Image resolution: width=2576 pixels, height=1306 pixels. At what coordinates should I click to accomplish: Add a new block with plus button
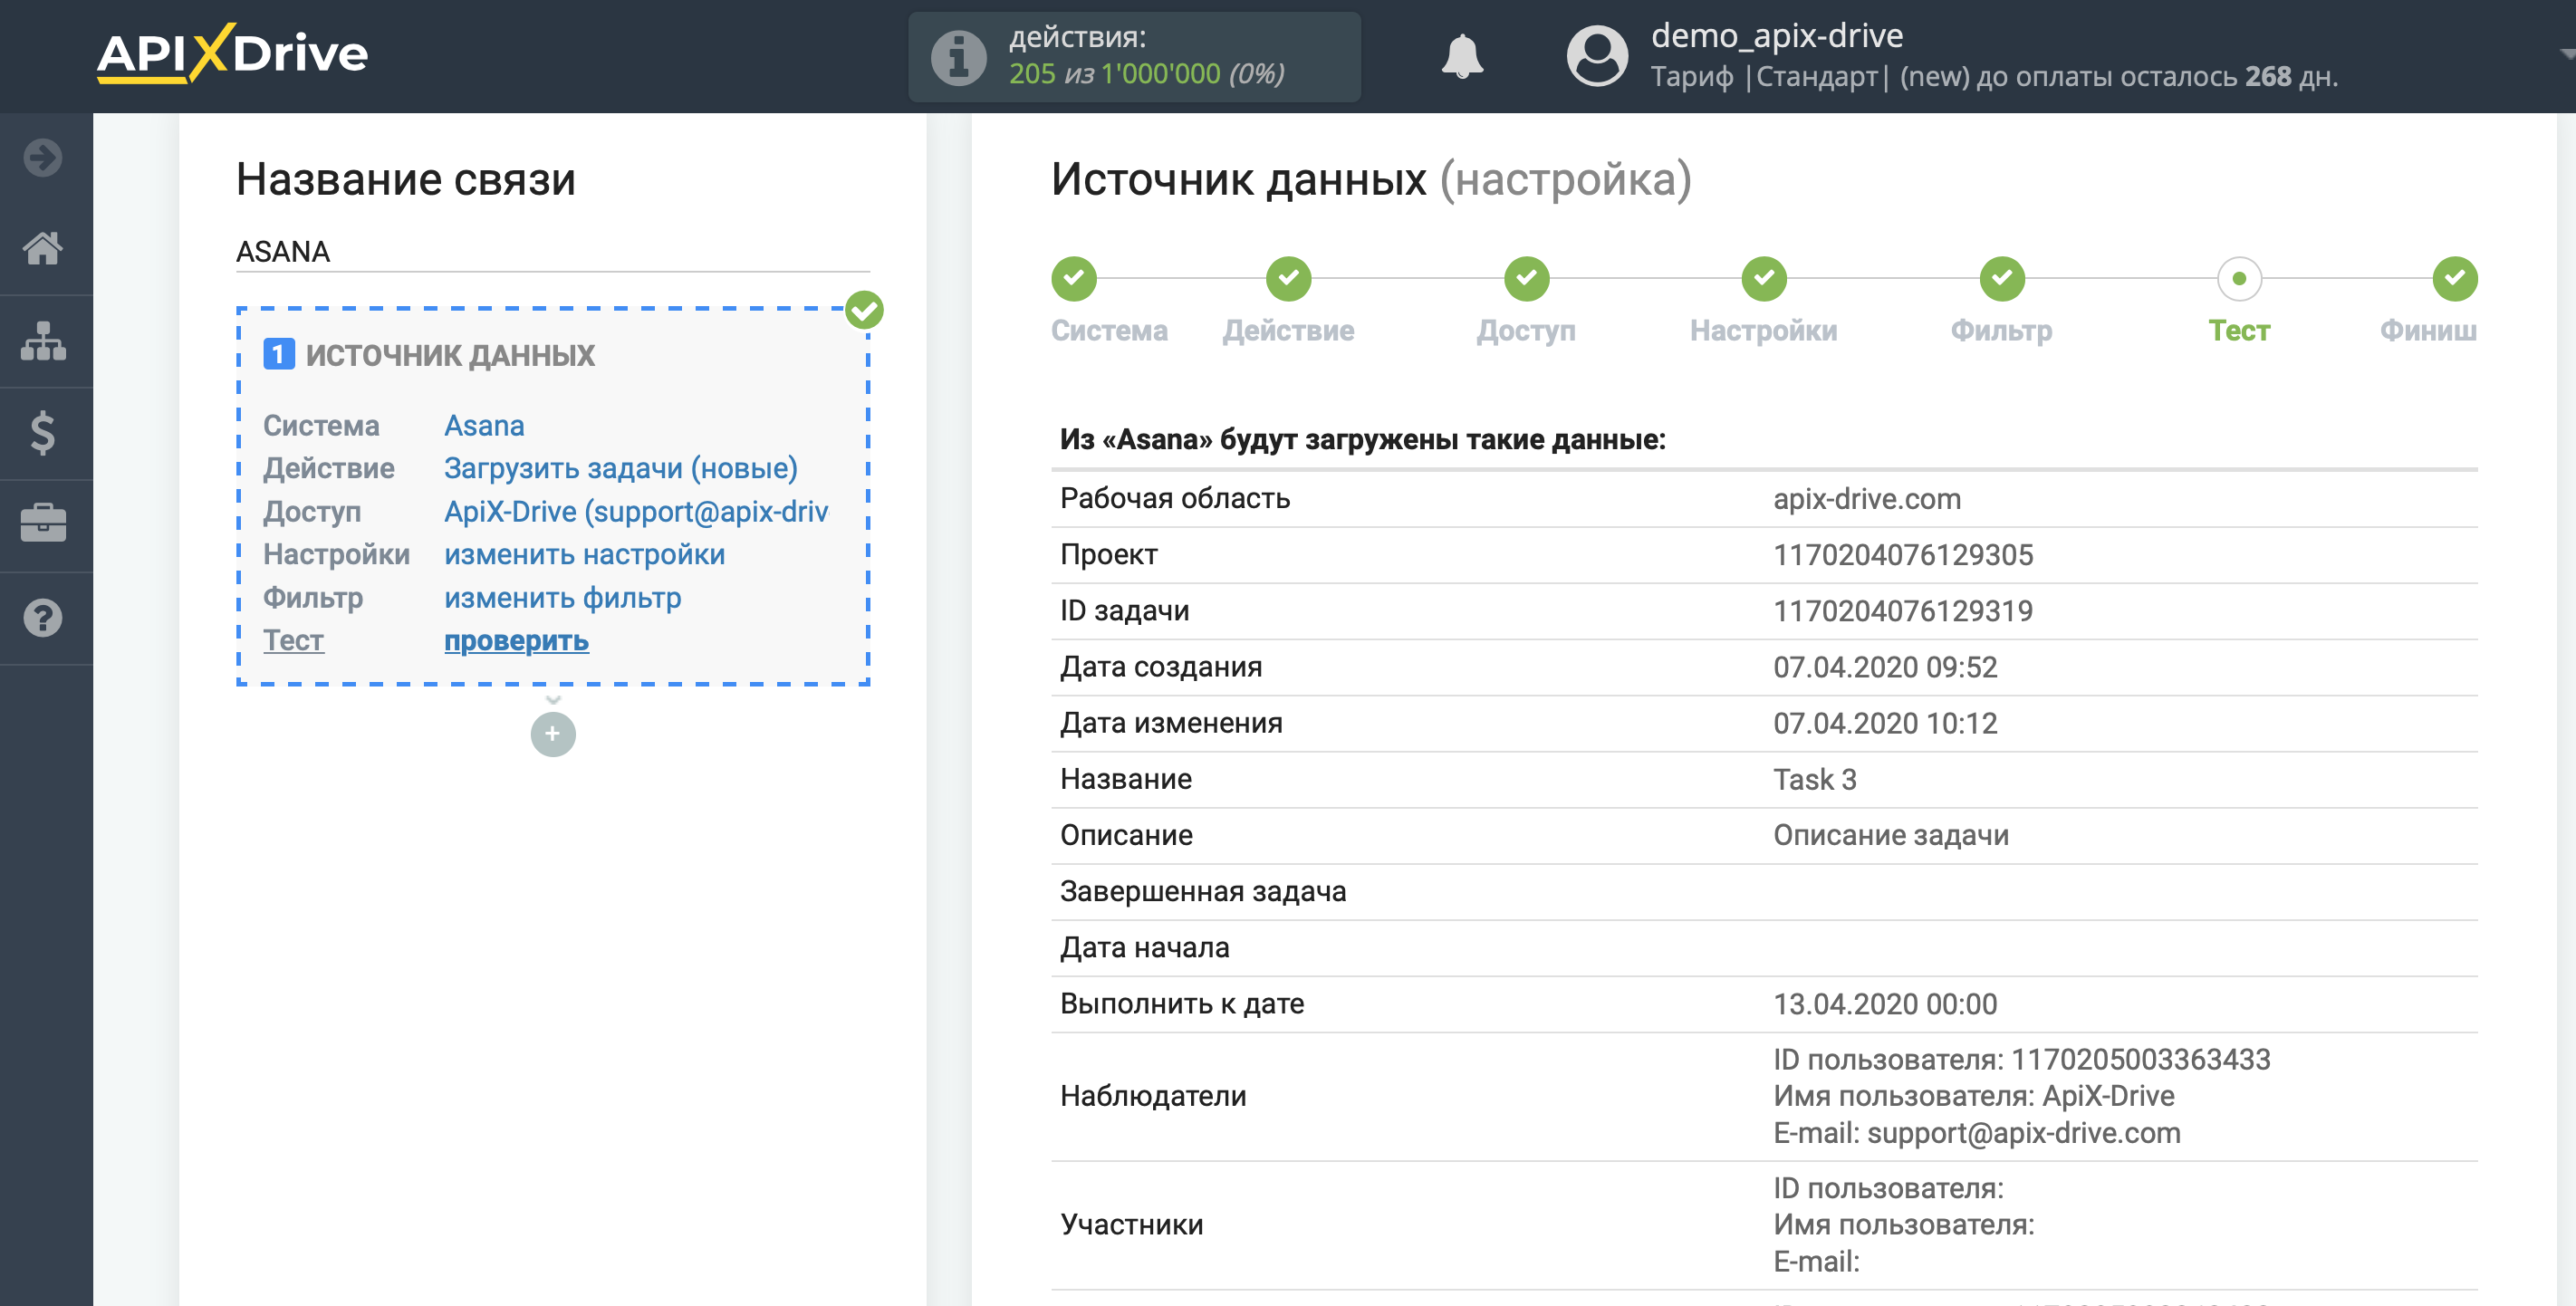click(x=553, y=734)
